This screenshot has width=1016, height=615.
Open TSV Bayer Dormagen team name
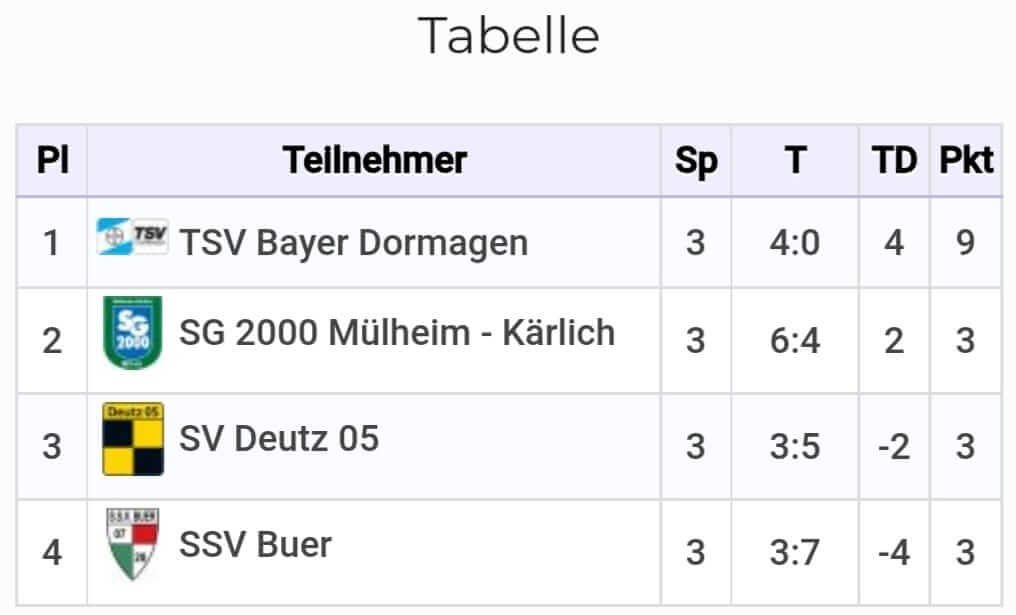(354, 244)
